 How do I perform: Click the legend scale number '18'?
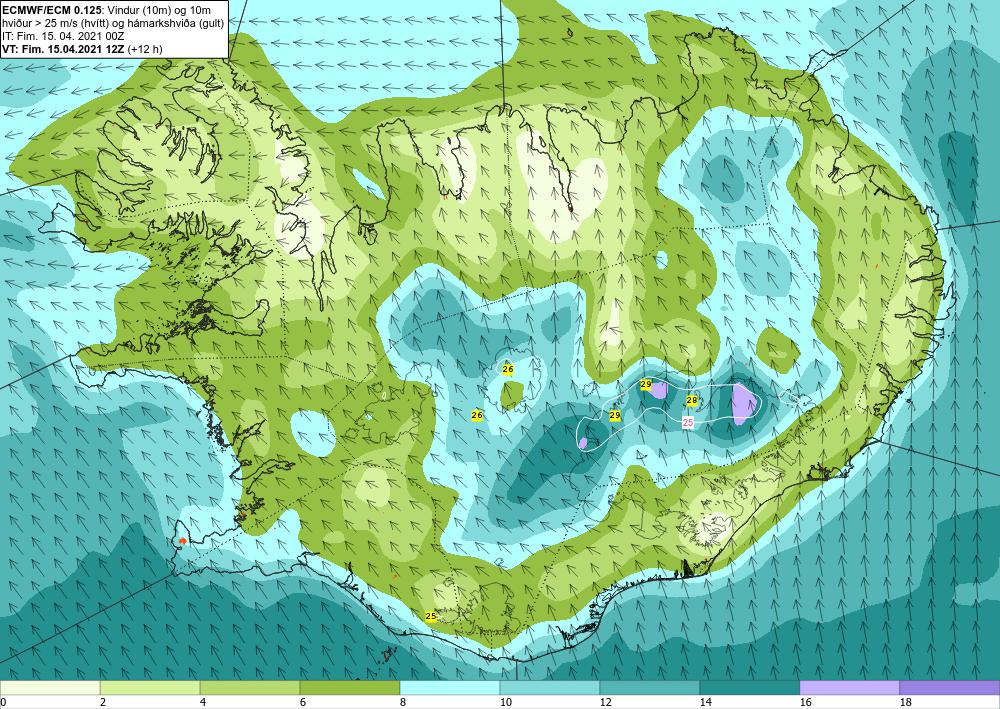(x=905, y=703)
